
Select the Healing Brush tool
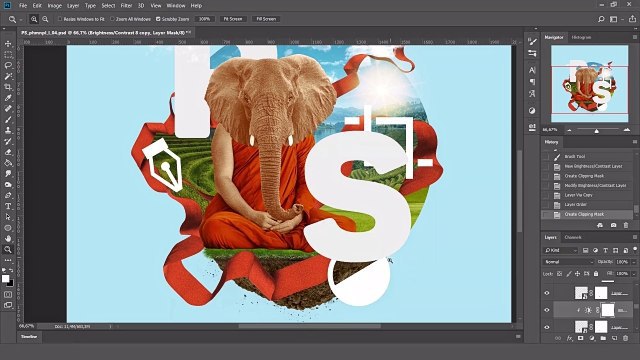(x=8, y=109)
